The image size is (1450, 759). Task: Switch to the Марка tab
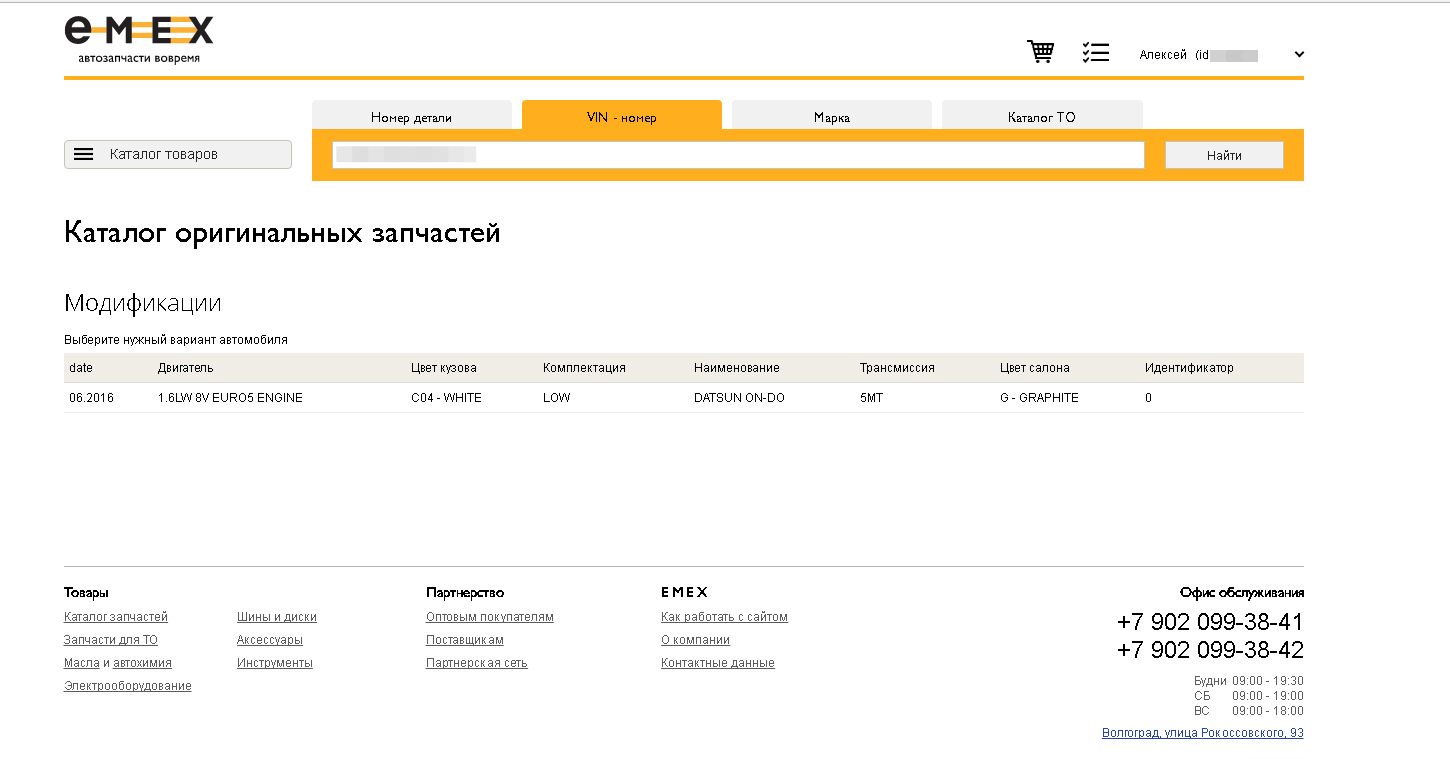click(832, 117)
